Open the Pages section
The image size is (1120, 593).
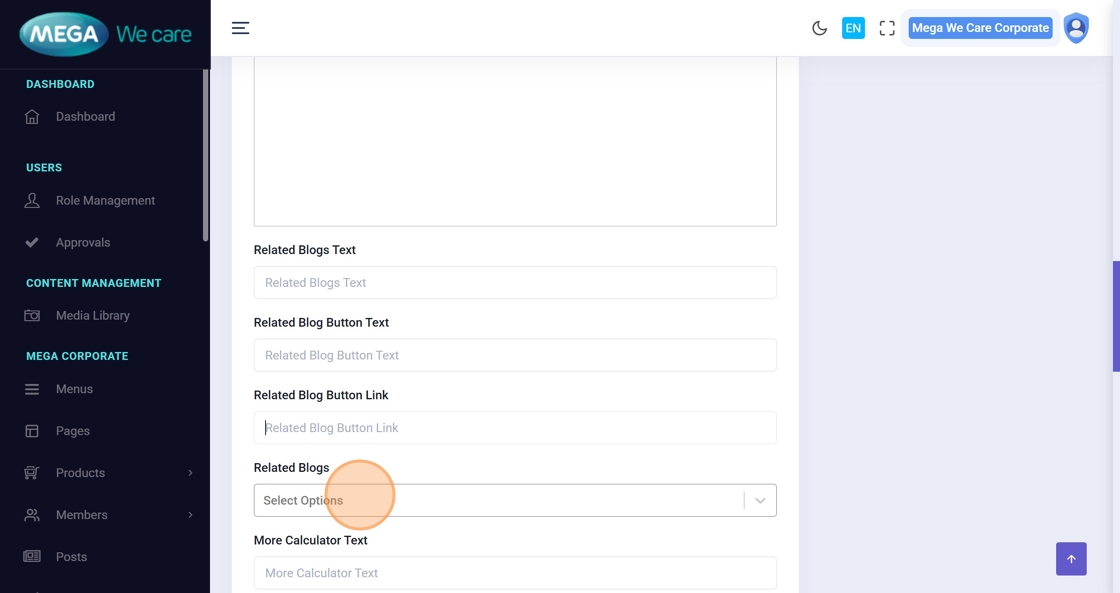tap(73, 431)
